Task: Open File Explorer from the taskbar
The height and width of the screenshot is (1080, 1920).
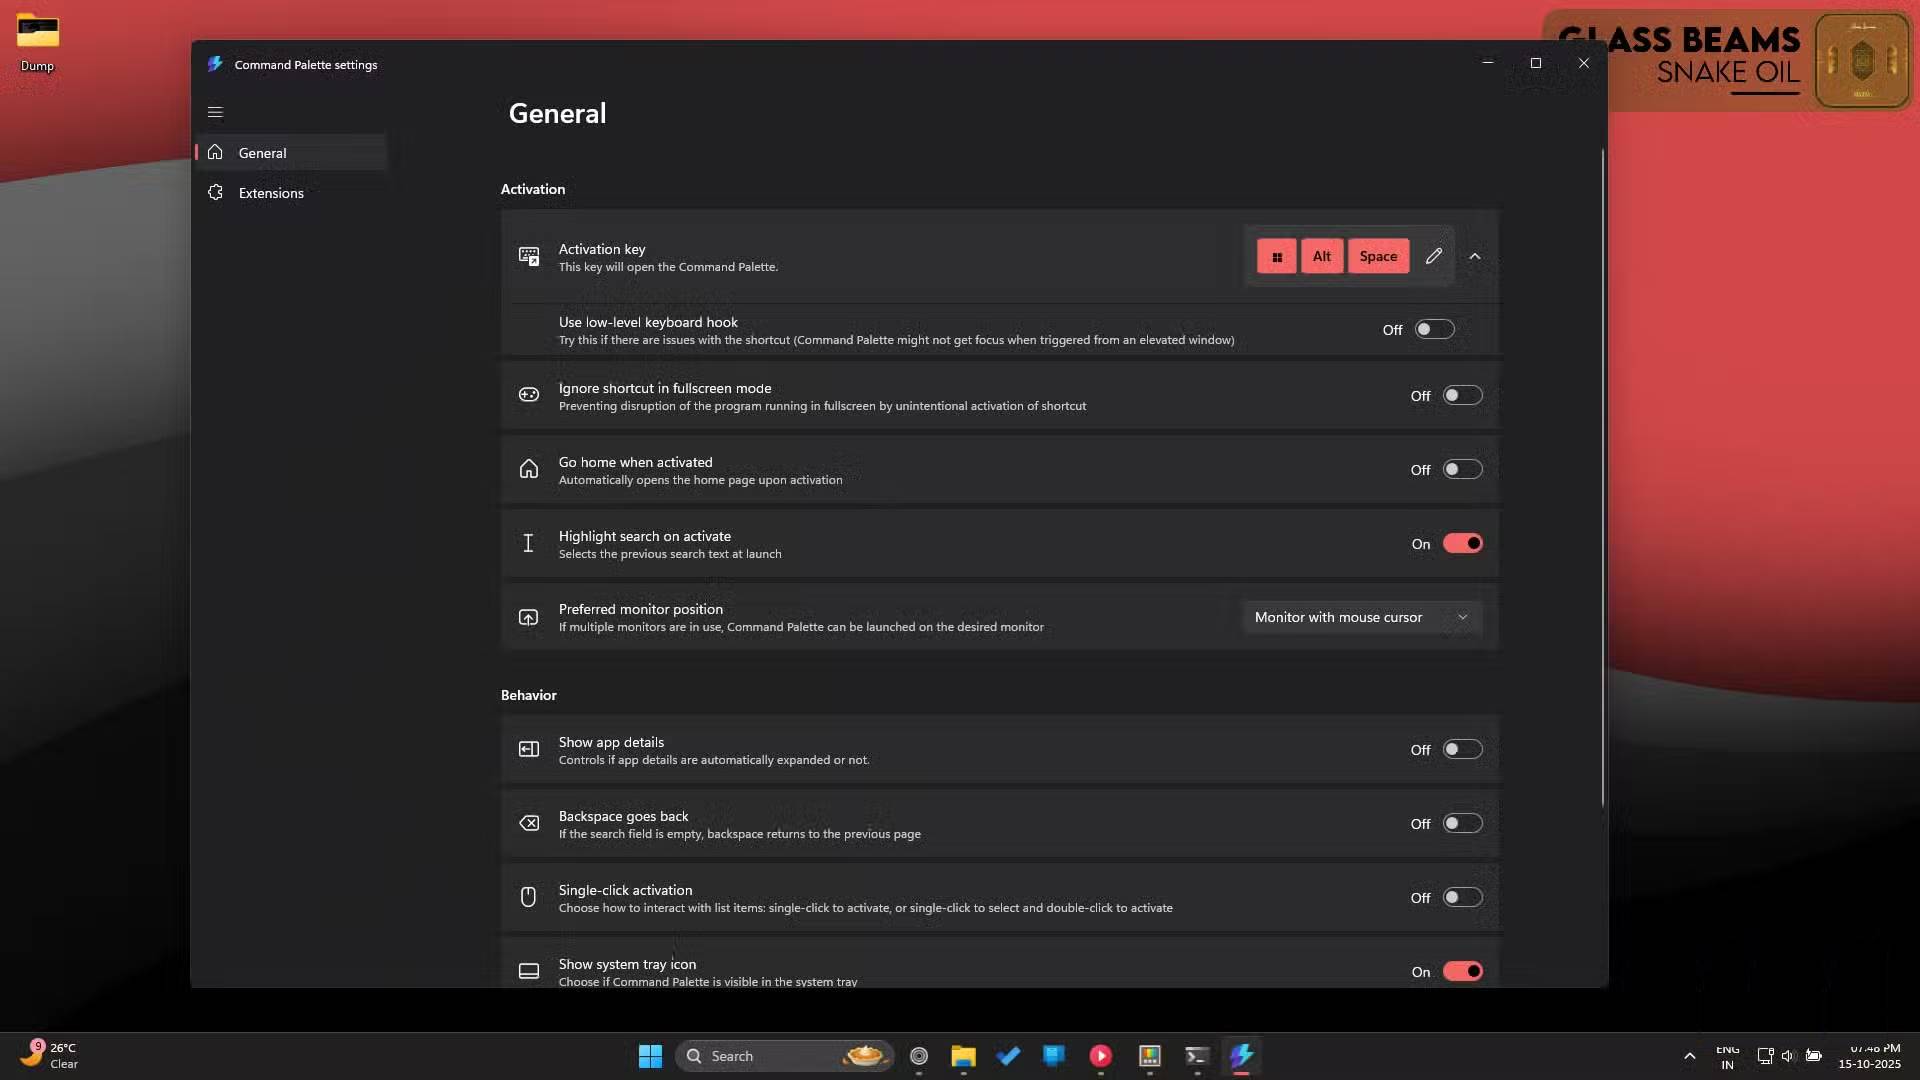Action: tap(963, 1056)
